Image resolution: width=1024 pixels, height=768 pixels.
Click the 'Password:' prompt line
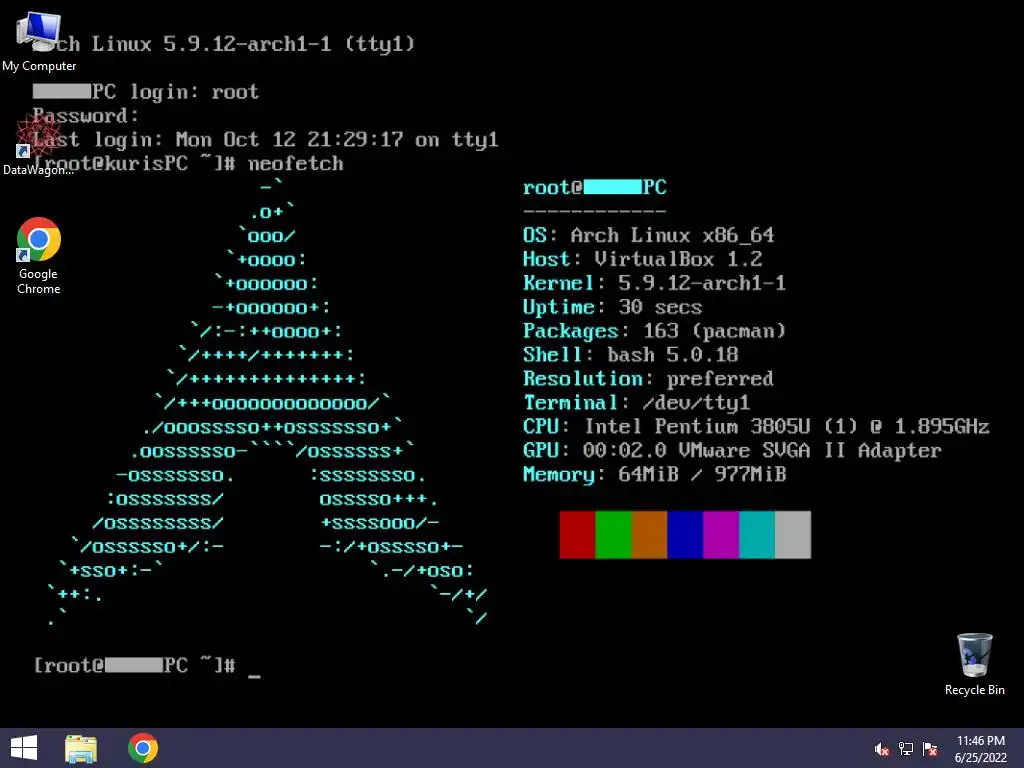pyautogui.click(x=86, y=116)
